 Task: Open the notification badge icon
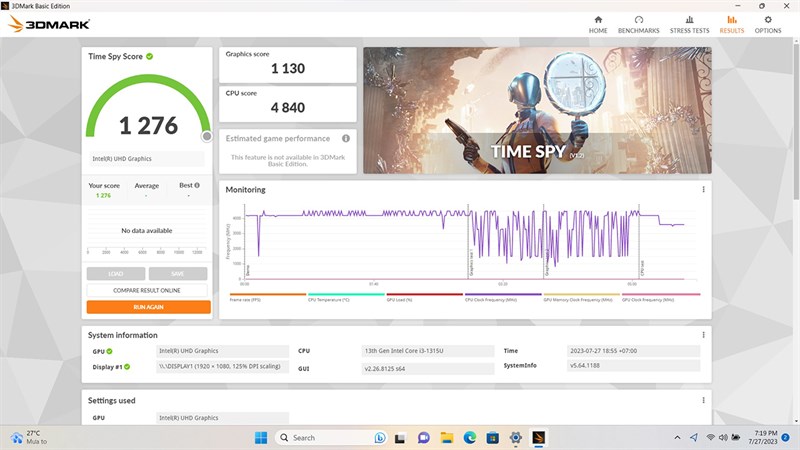786,437
